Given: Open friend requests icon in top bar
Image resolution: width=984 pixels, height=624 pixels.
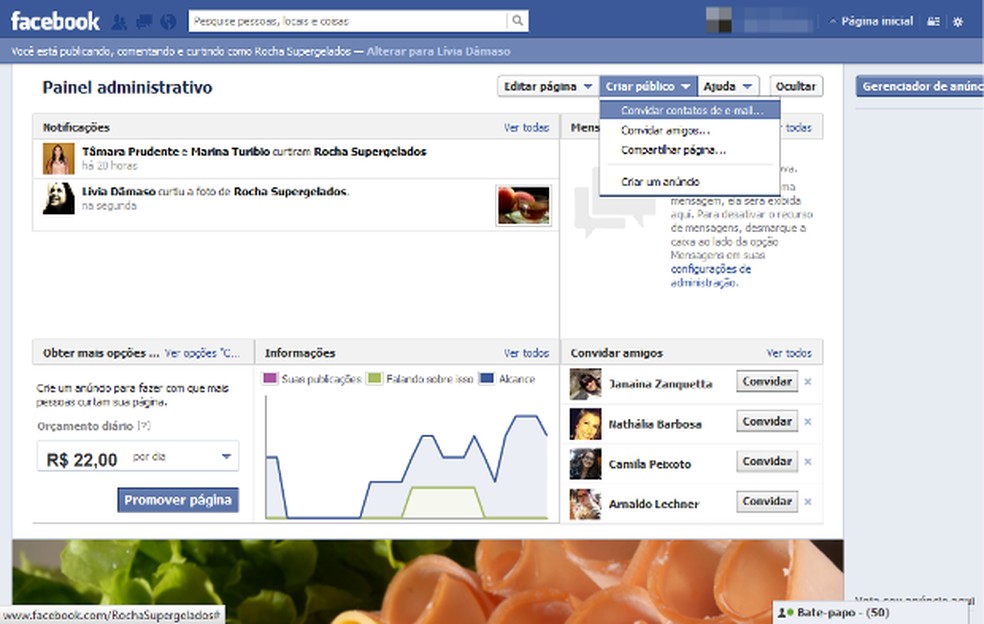Looking at the screenshot, I should tap(118, 21).
